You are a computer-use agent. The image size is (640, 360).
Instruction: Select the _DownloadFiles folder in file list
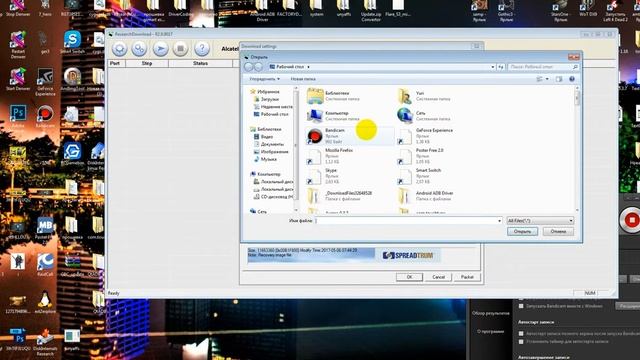(341, 196)
